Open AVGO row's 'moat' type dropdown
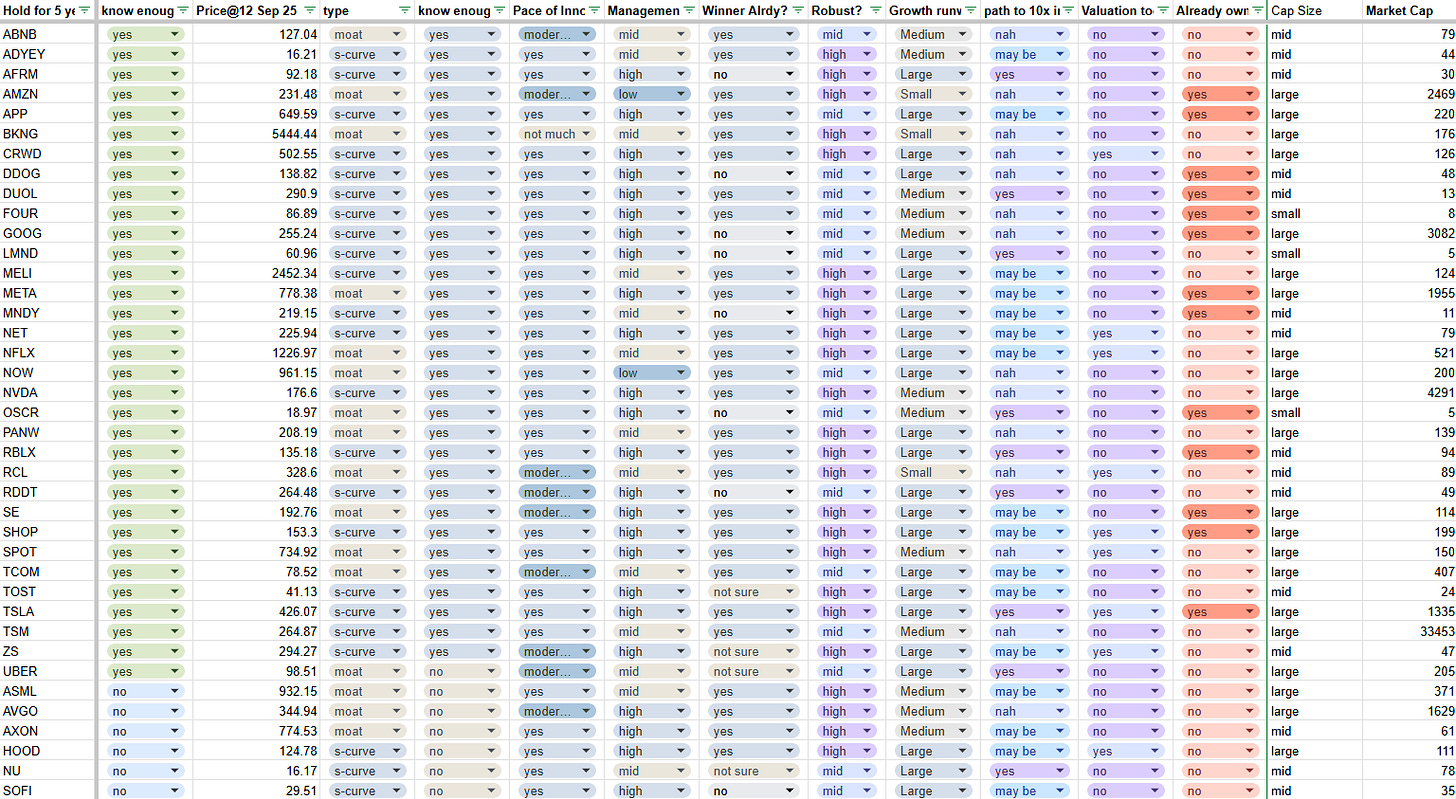Image resolution: width=1456 pixels, height=799 pixels. click(367, 711)
